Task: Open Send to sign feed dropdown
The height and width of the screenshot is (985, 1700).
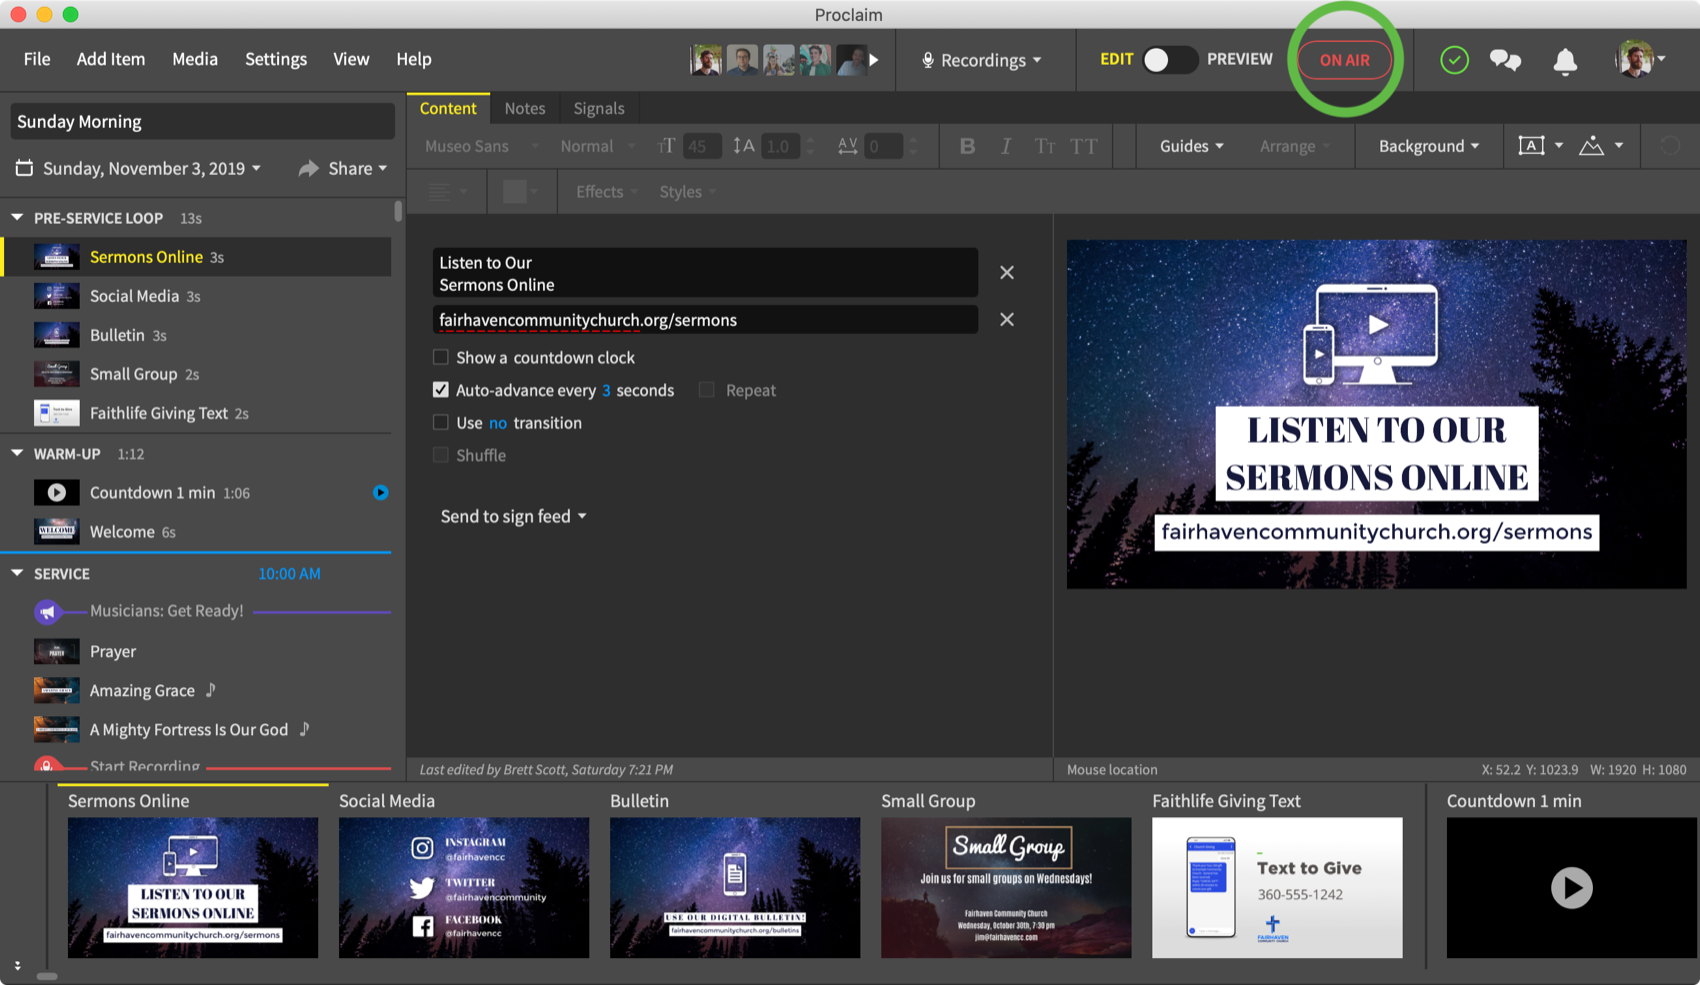Action: [513, 516]
